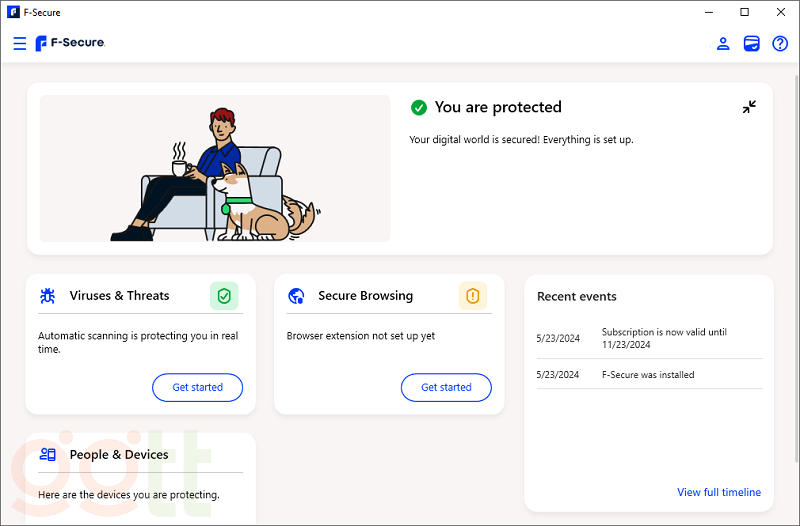This screenshot has height=526, width=800.
Task: Open the help question mark icon
Action: click(780, 44)
